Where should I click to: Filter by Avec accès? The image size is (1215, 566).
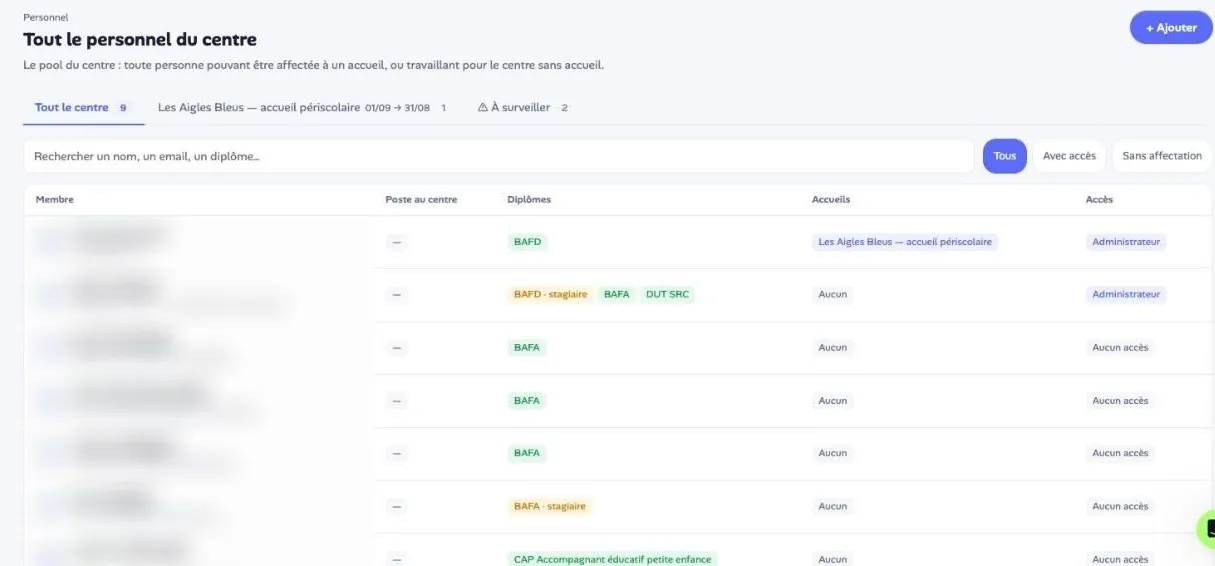pyautogui.click(x=1069, y=156)
